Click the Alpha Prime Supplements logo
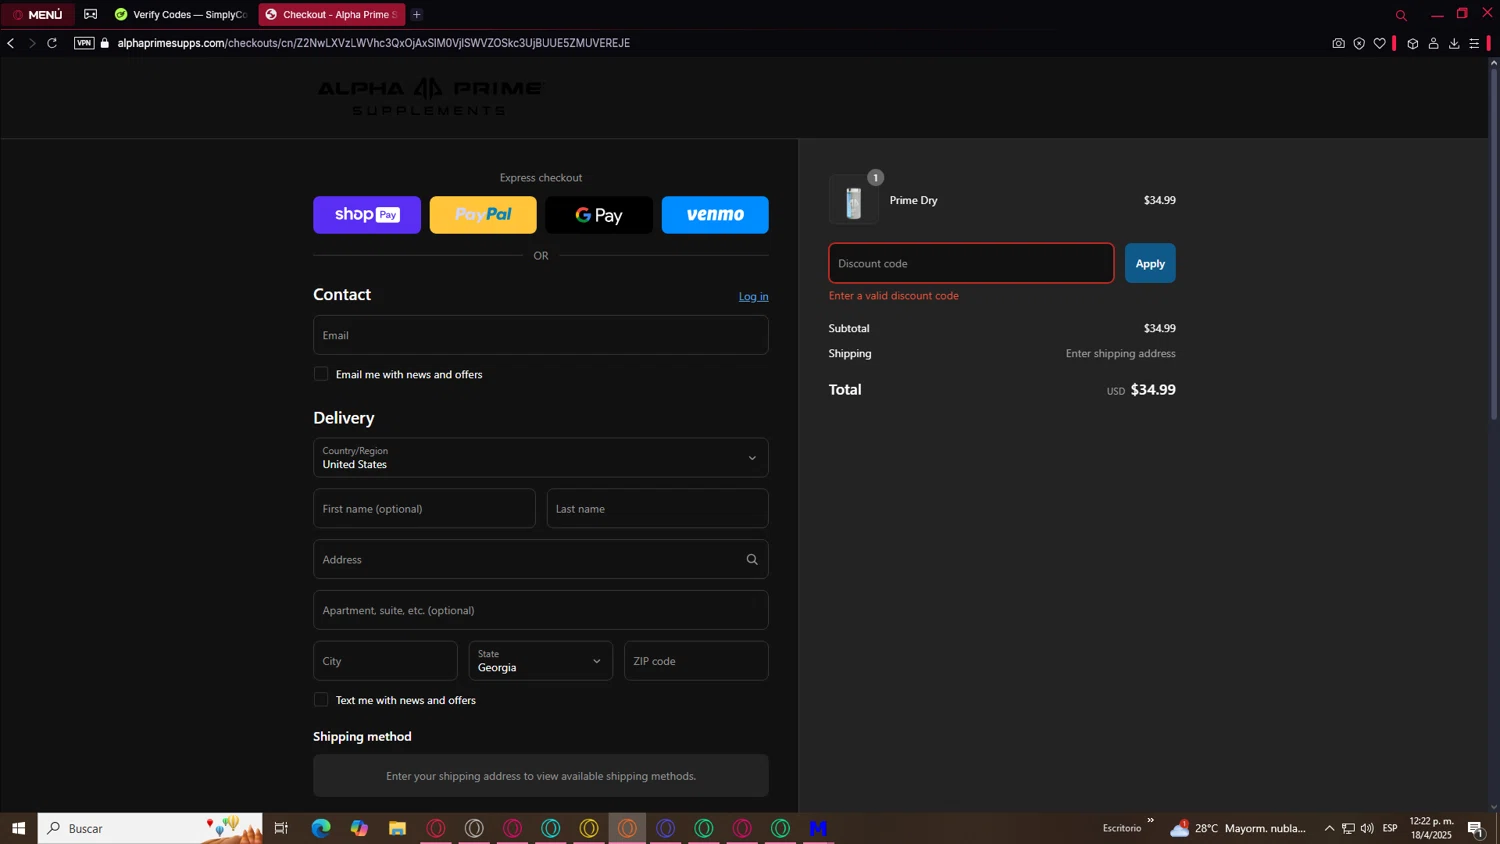This screenshot has height=844, width=1500. pos(430,96)
